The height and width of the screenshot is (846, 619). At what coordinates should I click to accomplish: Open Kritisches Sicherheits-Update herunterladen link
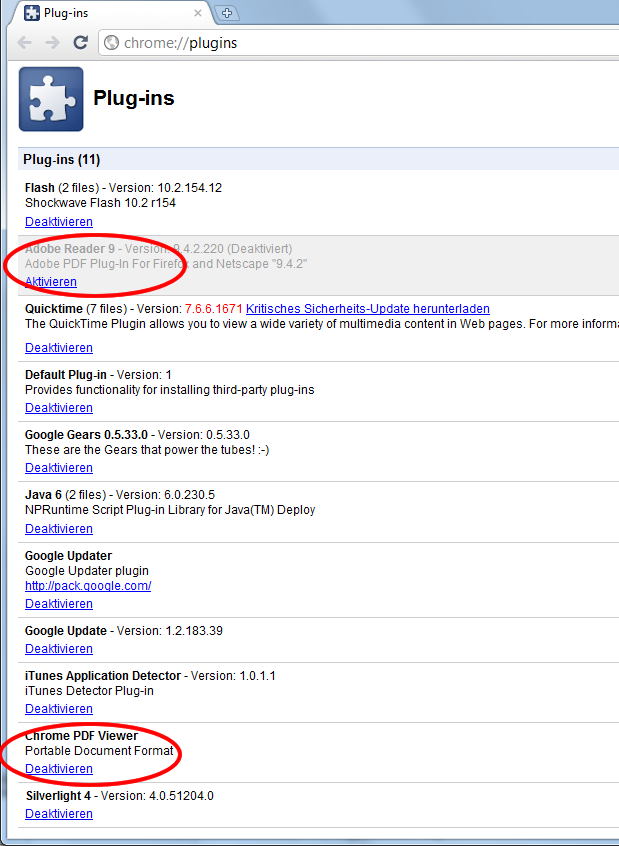point(368,309)
